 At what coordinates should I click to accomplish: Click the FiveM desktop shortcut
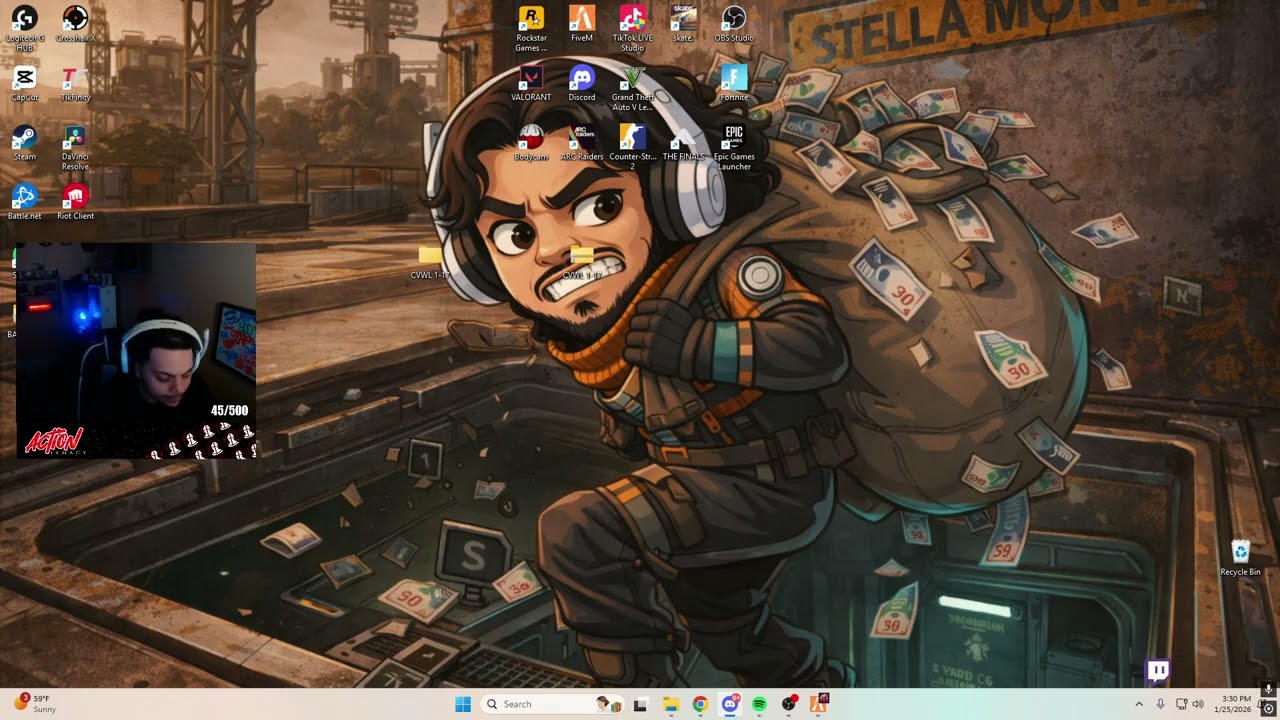click(582, 24)
